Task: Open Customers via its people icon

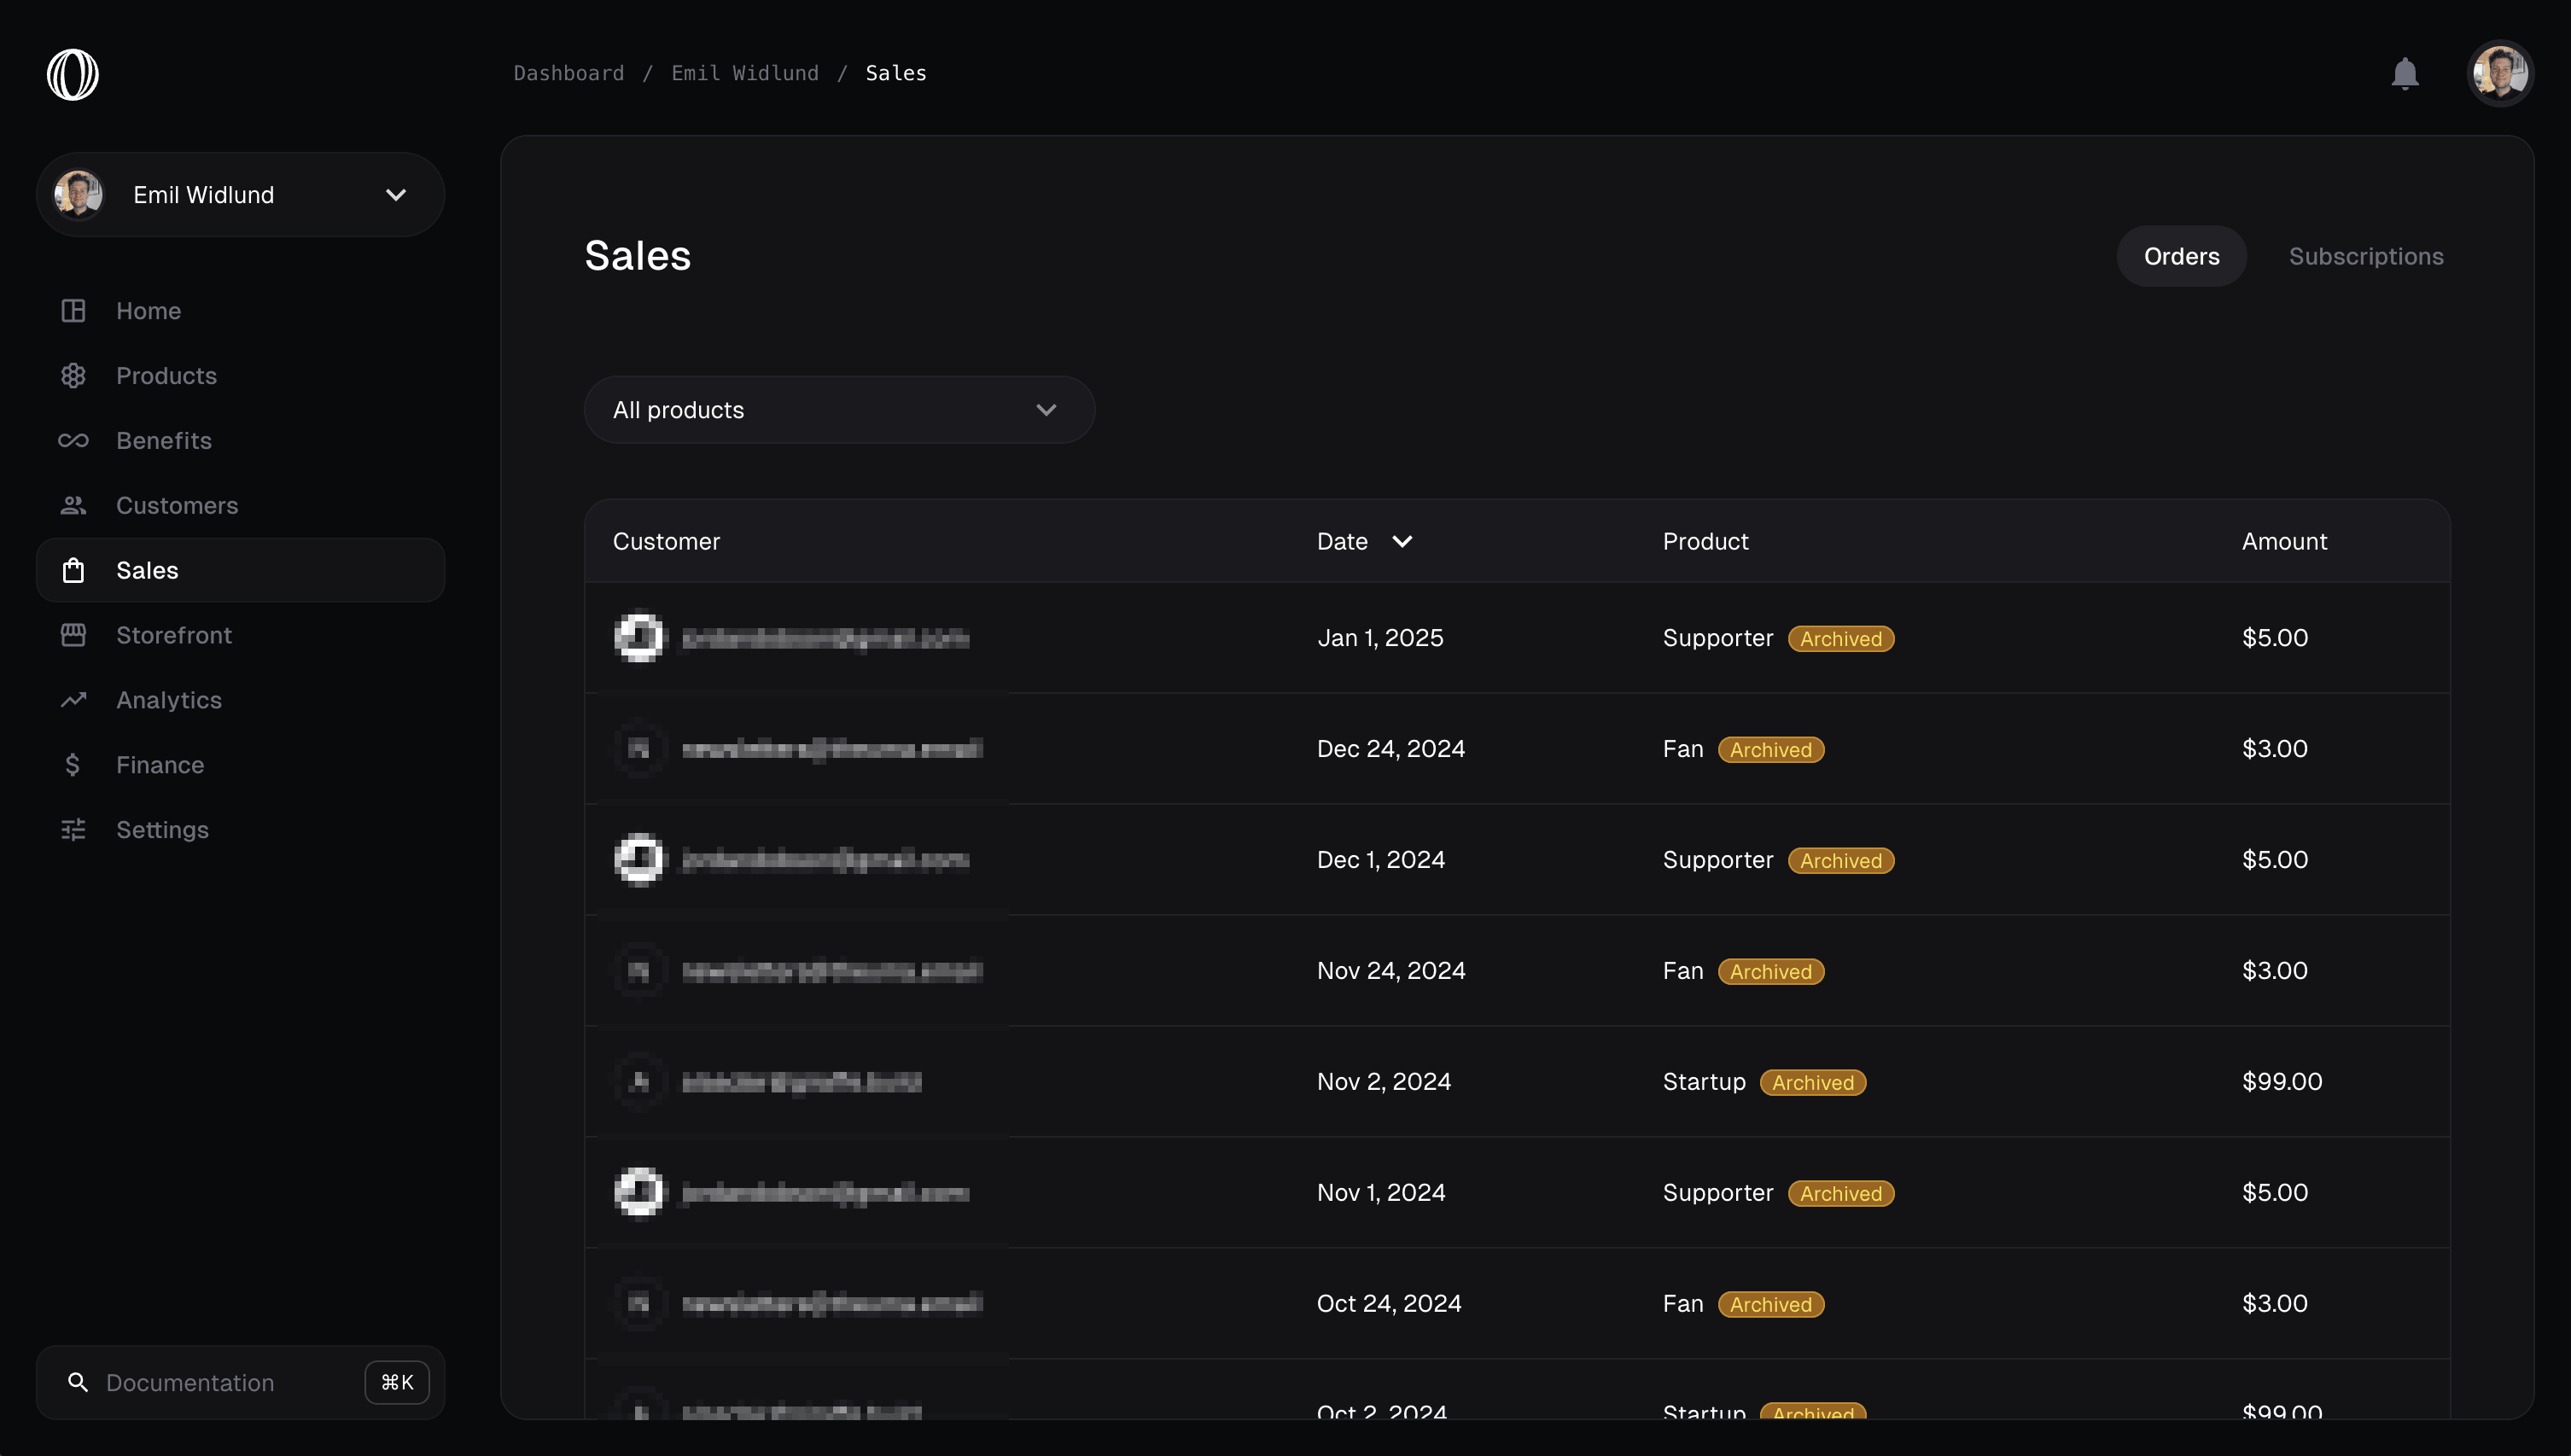Action: click(x=73, y=506)
